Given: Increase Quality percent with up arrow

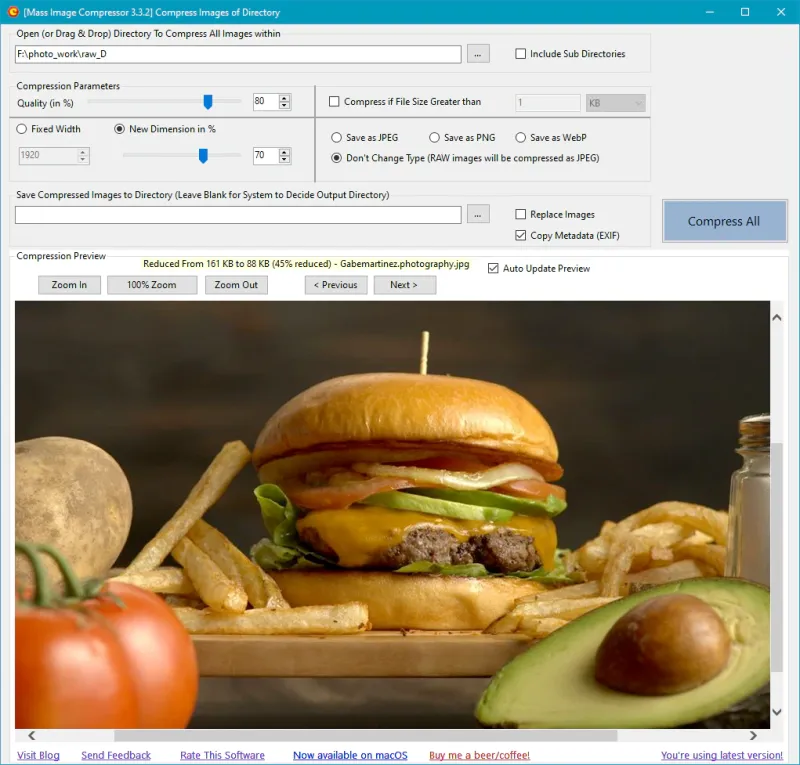Looking at the screenshot, I should (x=285, y=98).
